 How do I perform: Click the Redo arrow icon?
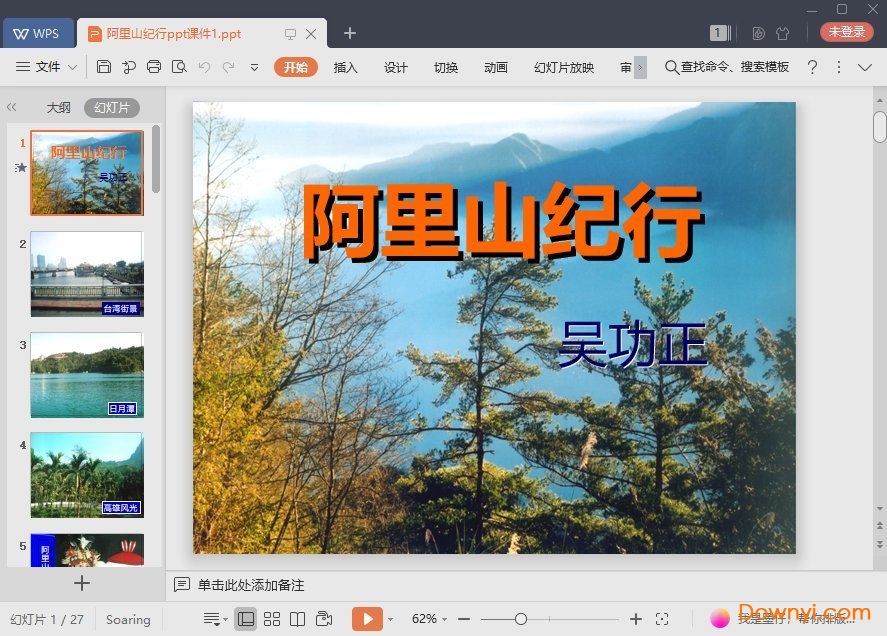coord(231,67)
